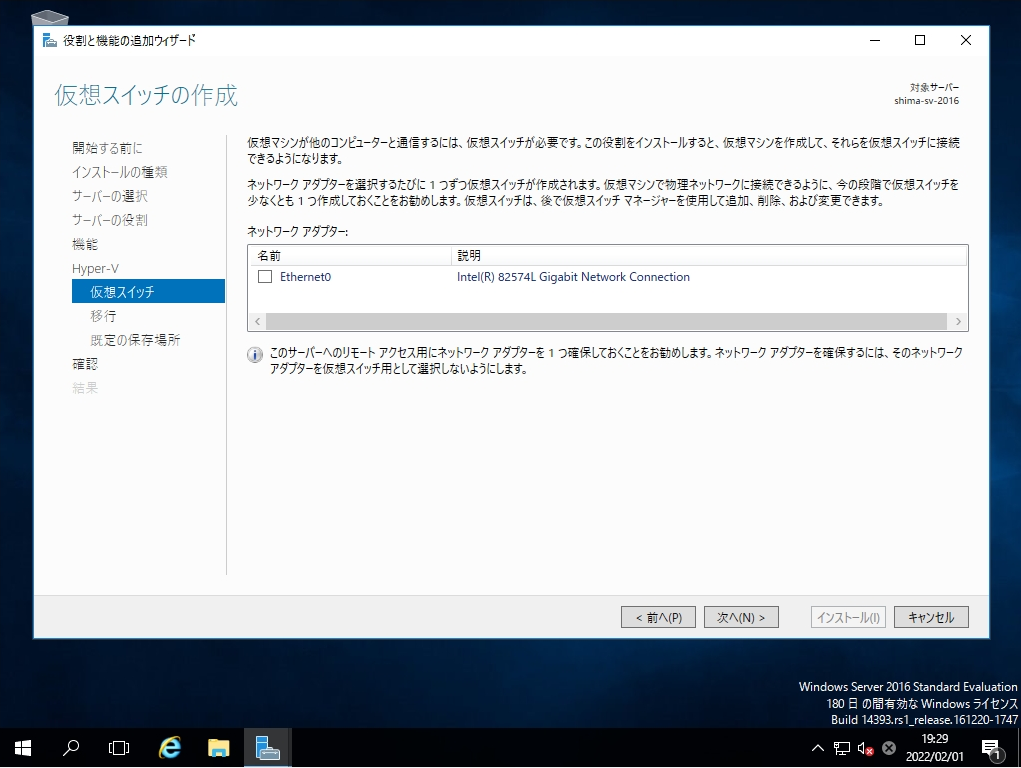The image size is (1021, 768).
Task: Open the taskbar search magnifier
Action: [71, 748]
